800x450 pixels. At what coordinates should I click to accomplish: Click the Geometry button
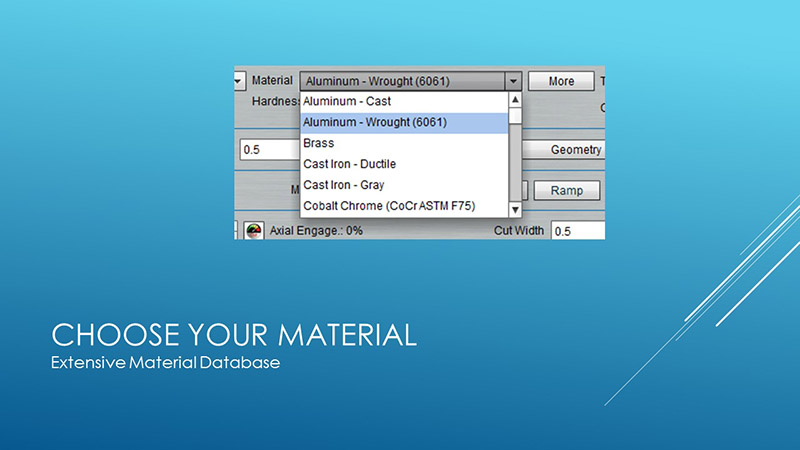coord(577,150)
